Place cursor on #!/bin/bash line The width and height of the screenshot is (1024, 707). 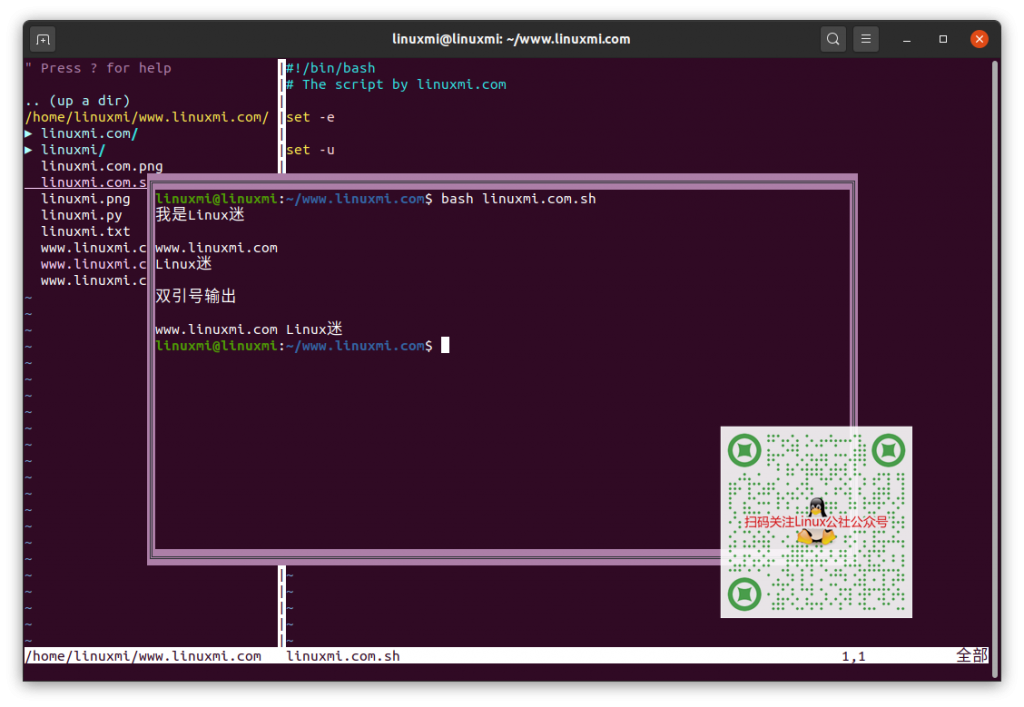click(330, 68)
